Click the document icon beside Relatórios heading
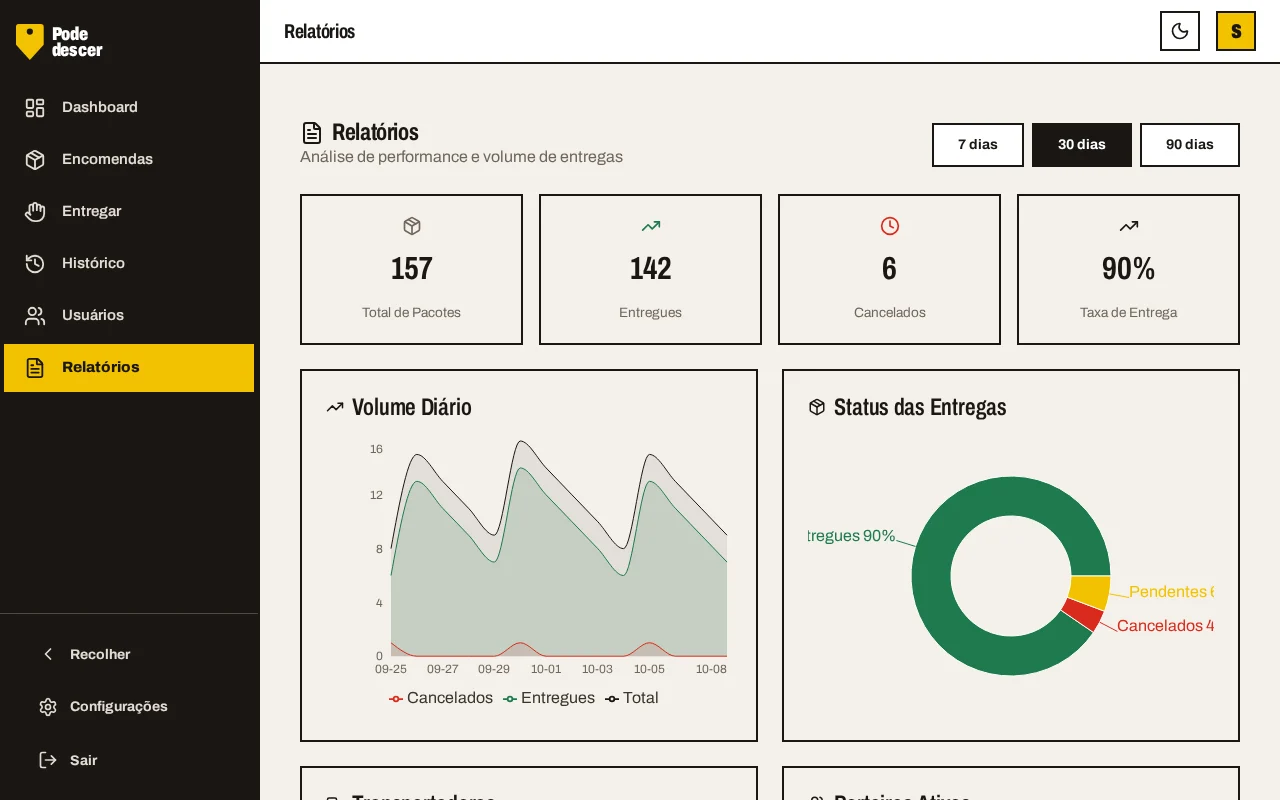Image resolution: width=1280 pixels, height=800 pixels. [312, 133]
